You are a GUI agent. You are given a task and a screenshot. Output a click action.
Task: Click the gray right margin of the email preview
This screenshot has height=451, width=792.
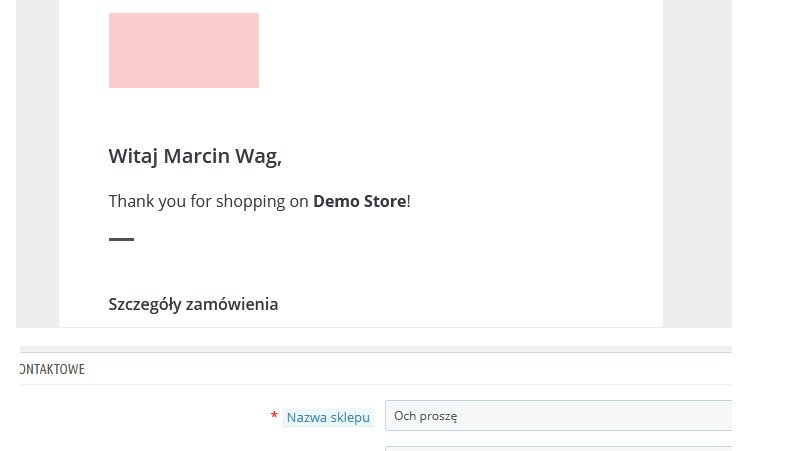click(697, 160)
